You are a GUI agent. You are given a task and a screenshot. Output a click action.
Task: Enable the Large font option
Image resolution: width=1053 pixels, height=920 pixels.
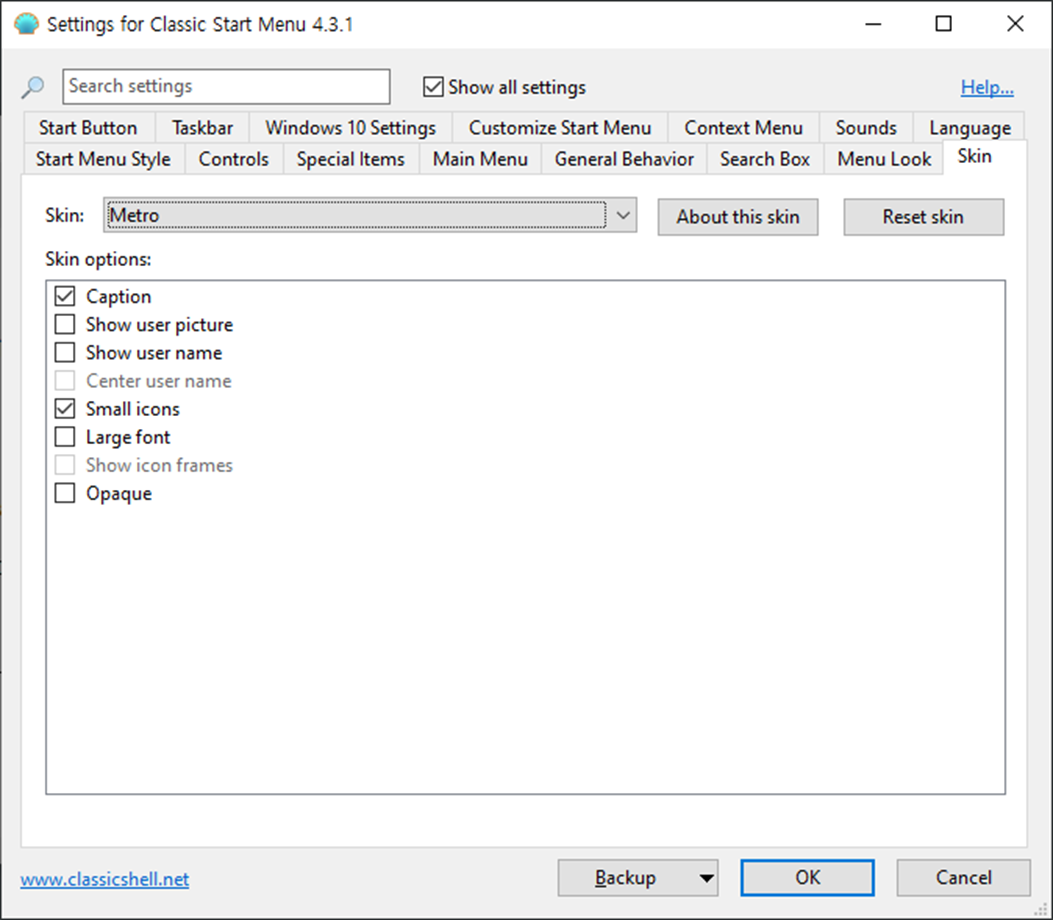[64, 437]
